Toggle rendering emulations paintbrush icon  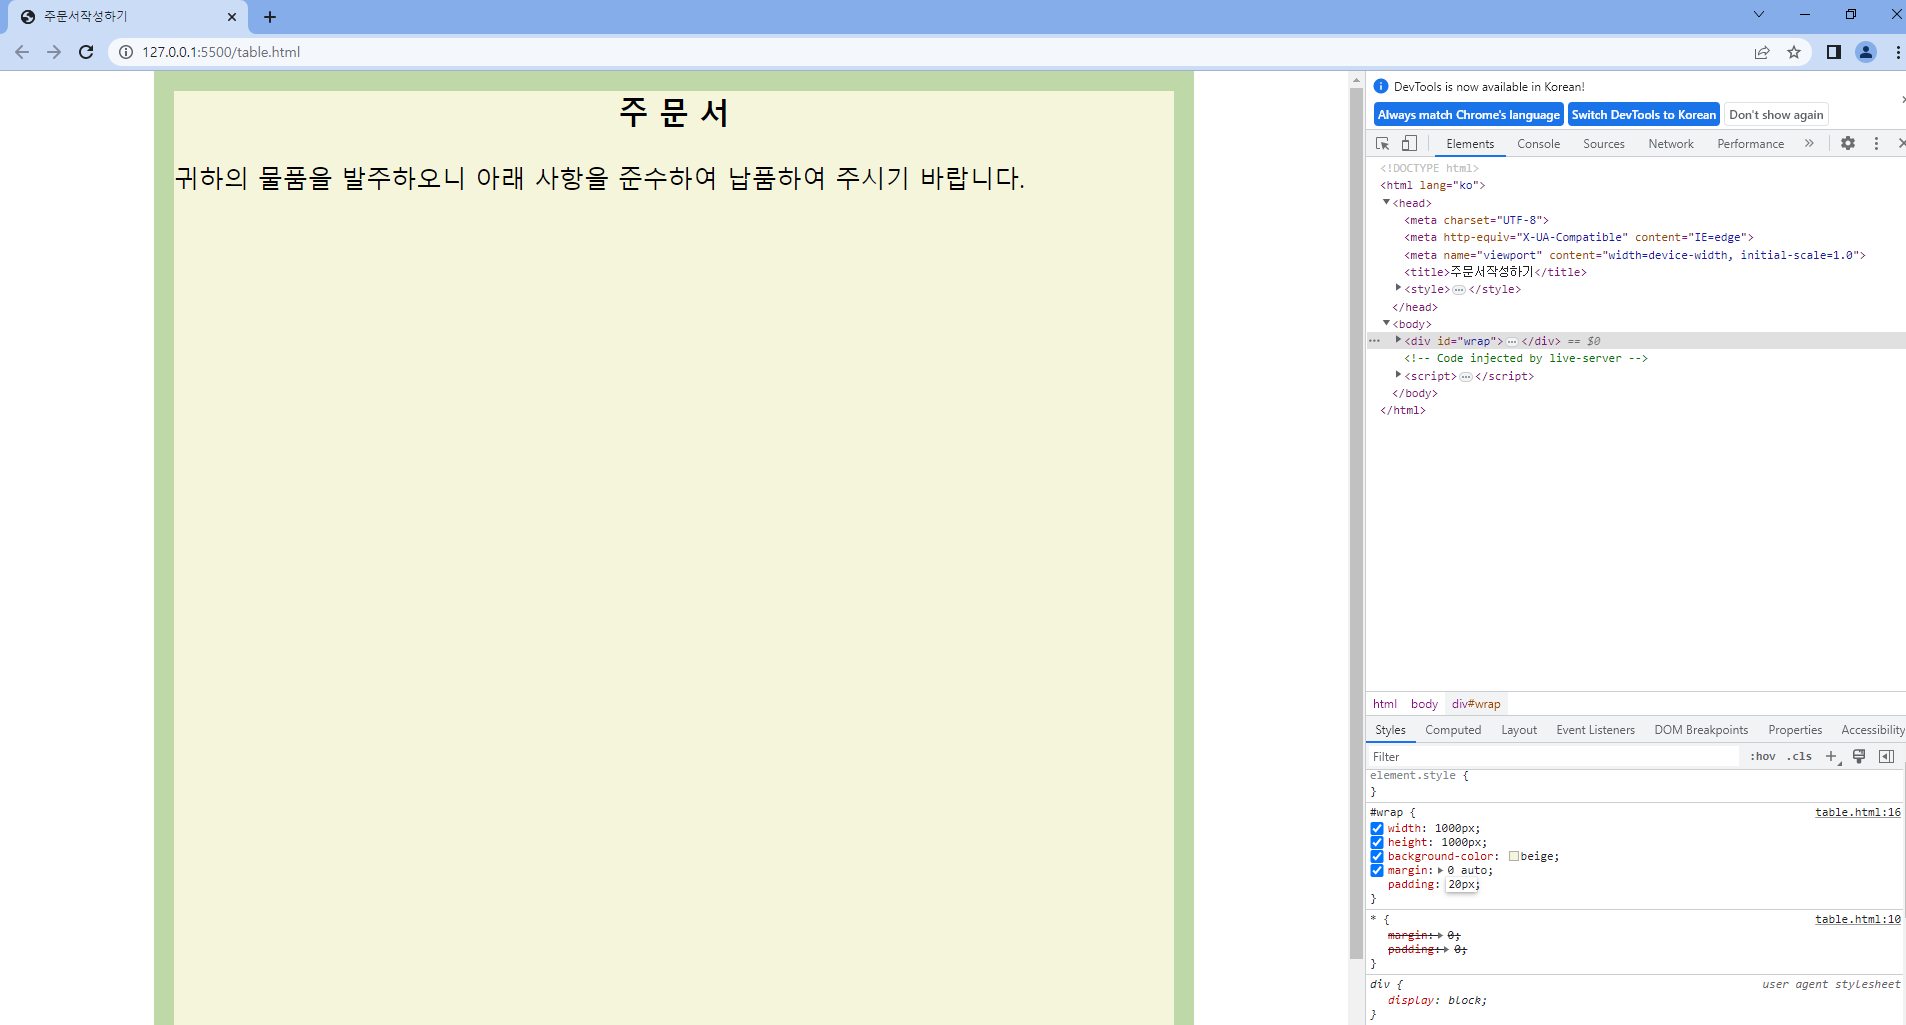[1859, 757]
